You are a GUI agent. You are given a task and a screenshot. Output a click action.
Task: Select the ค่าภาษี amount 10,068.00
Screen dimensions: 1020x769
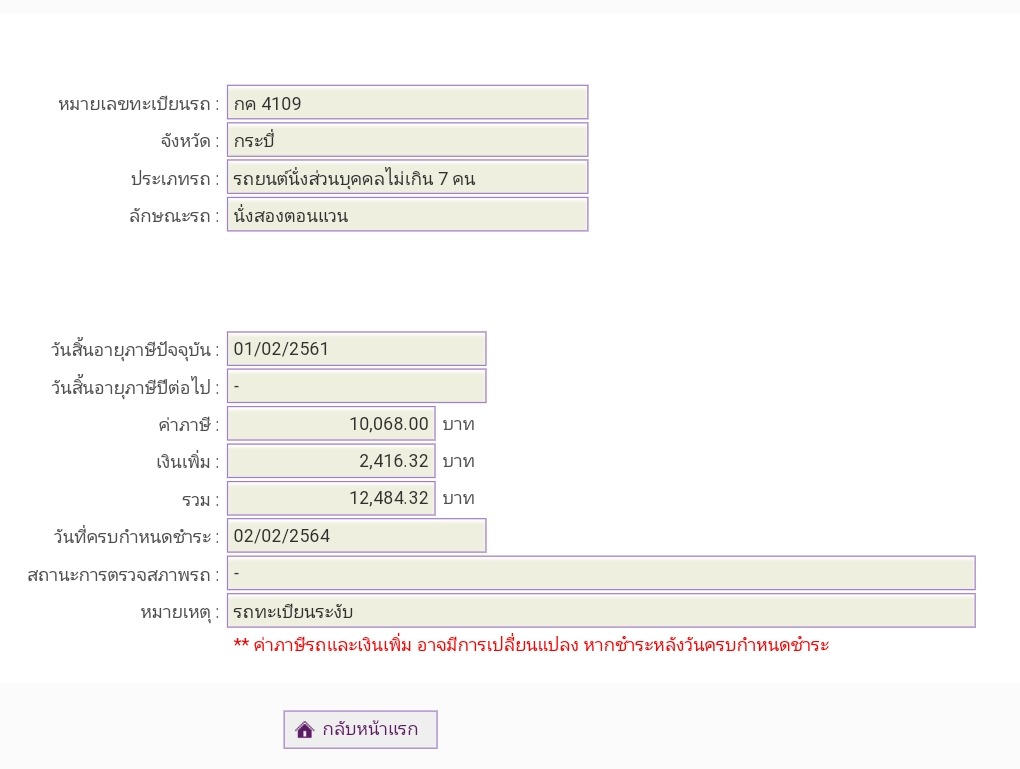click(331, 424)
